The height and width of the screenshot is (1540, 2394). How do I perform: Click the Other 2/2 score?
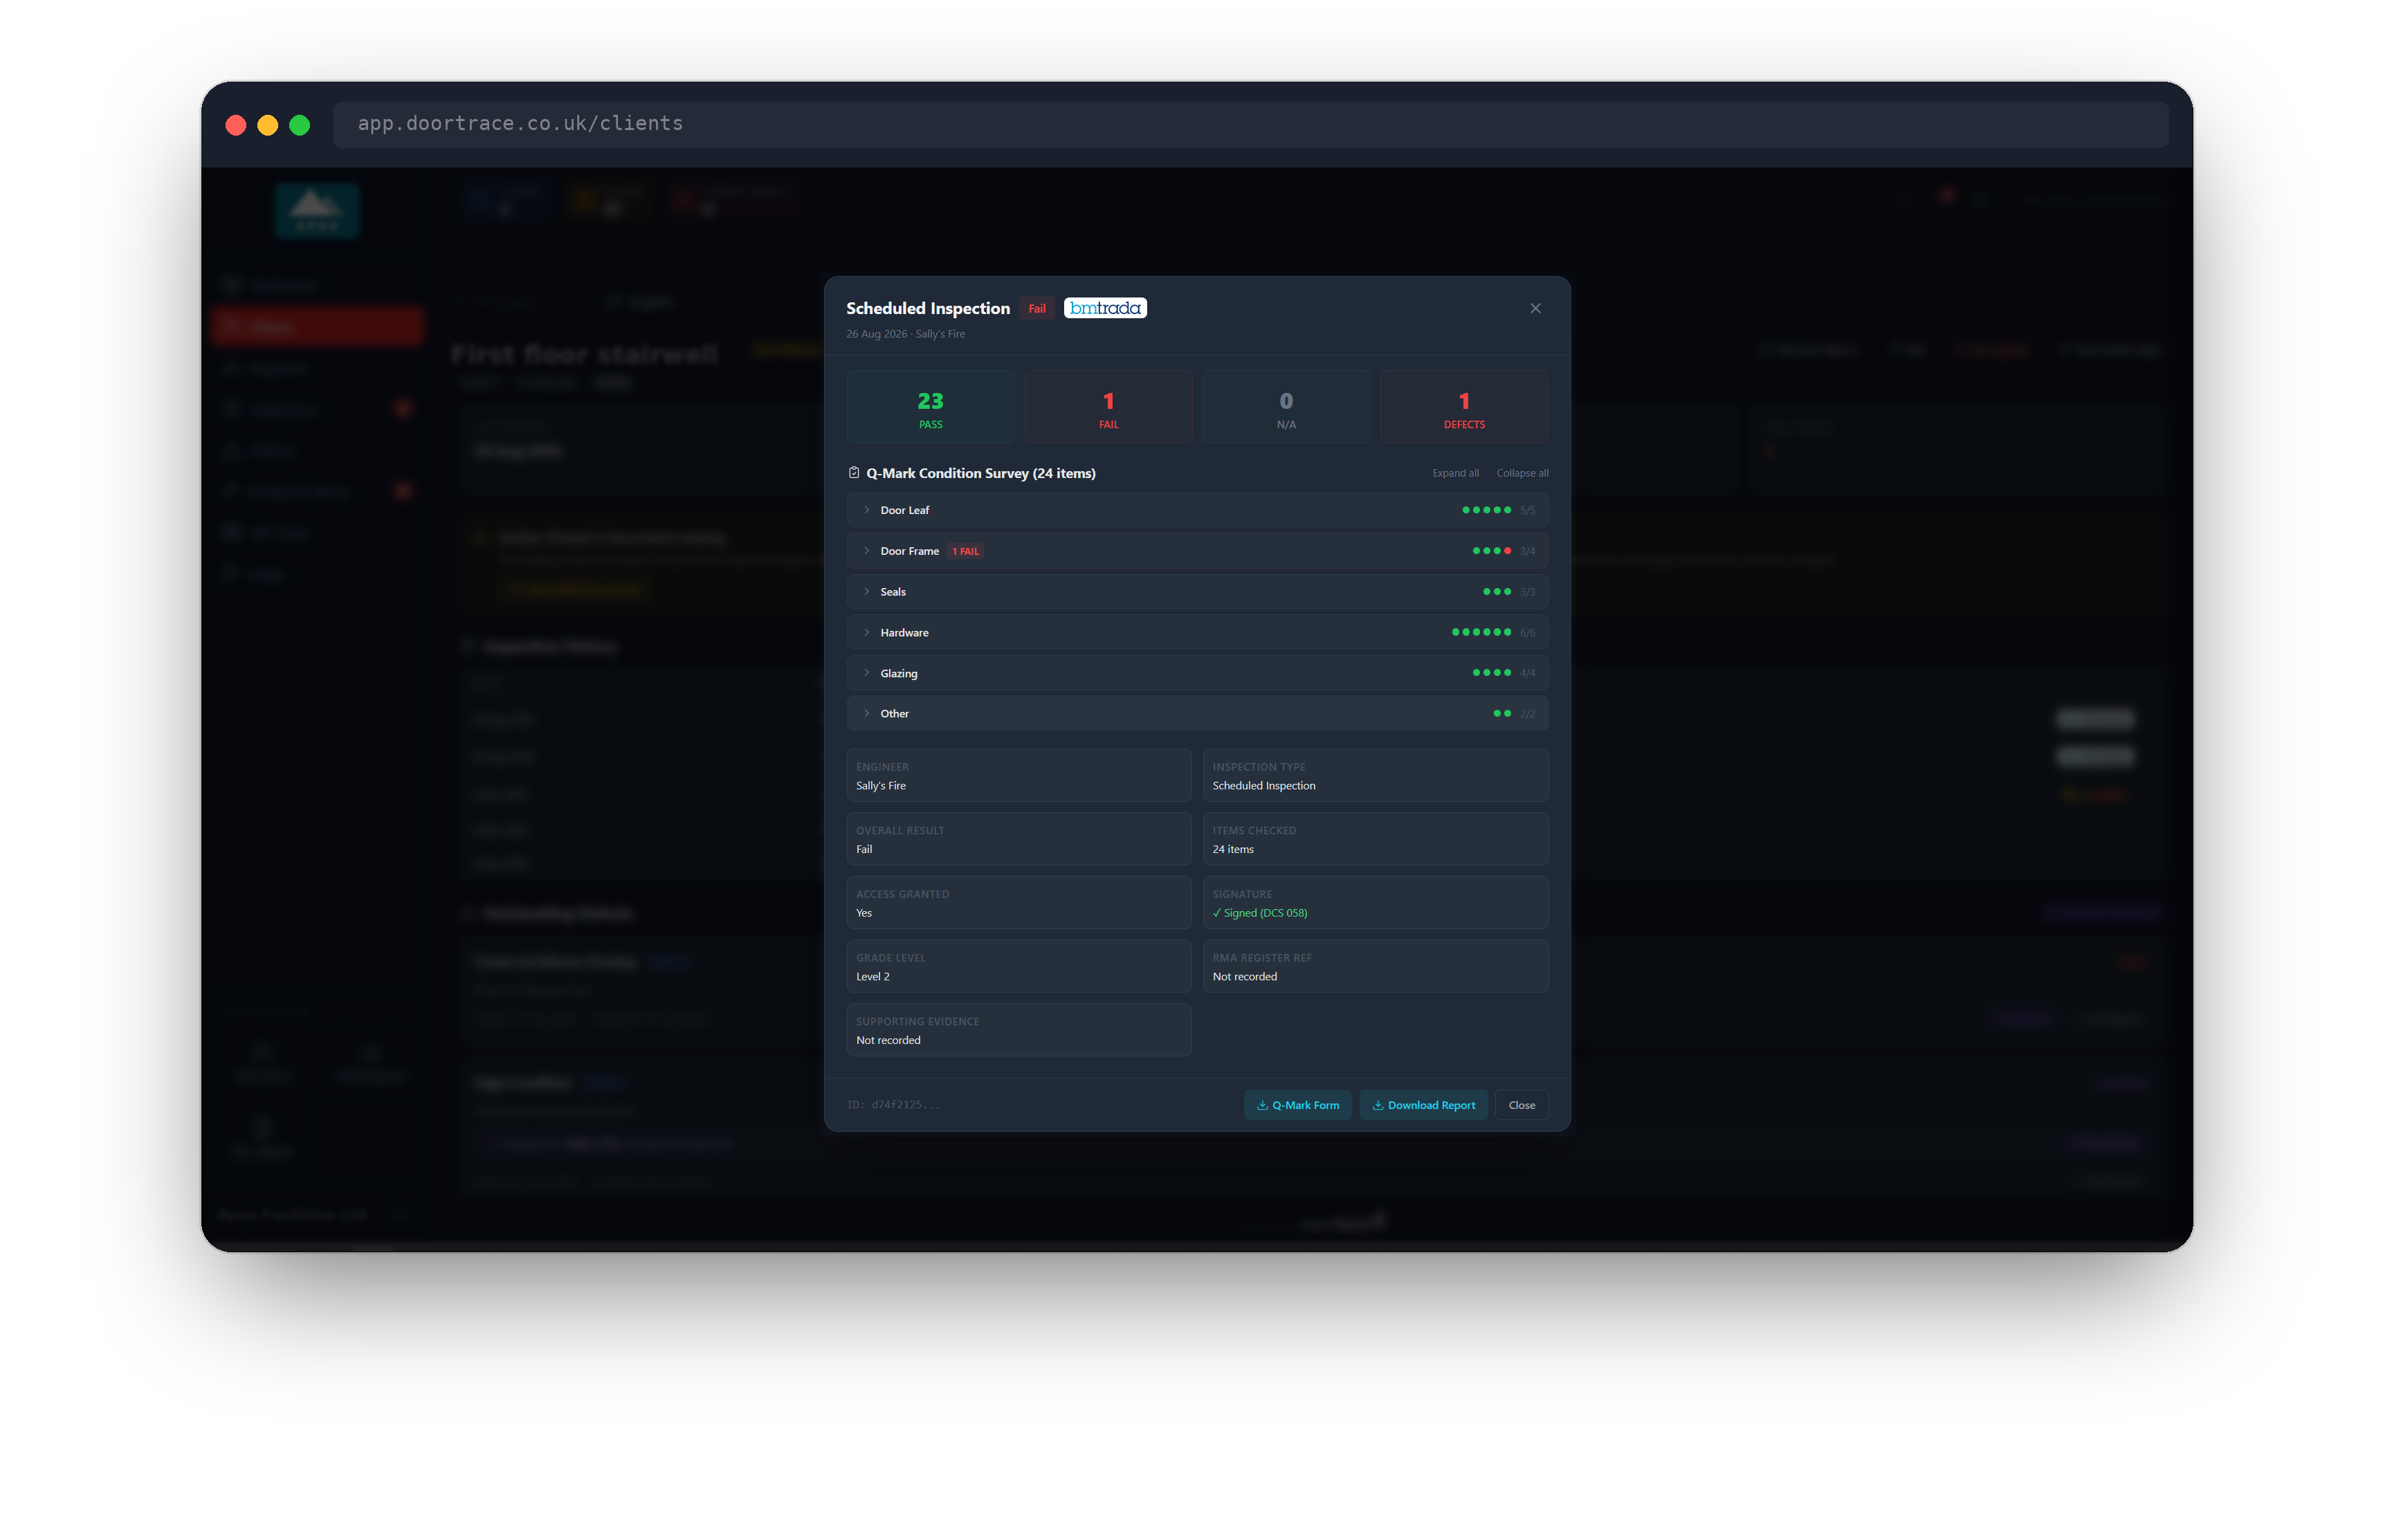1527,714
